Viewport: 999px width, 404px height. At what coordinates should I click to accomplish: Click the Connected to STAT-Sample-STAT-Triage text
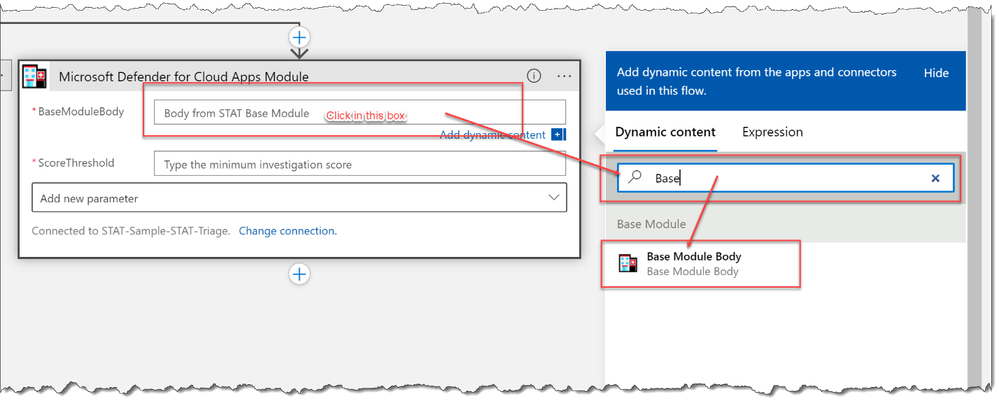click(131, 231)
